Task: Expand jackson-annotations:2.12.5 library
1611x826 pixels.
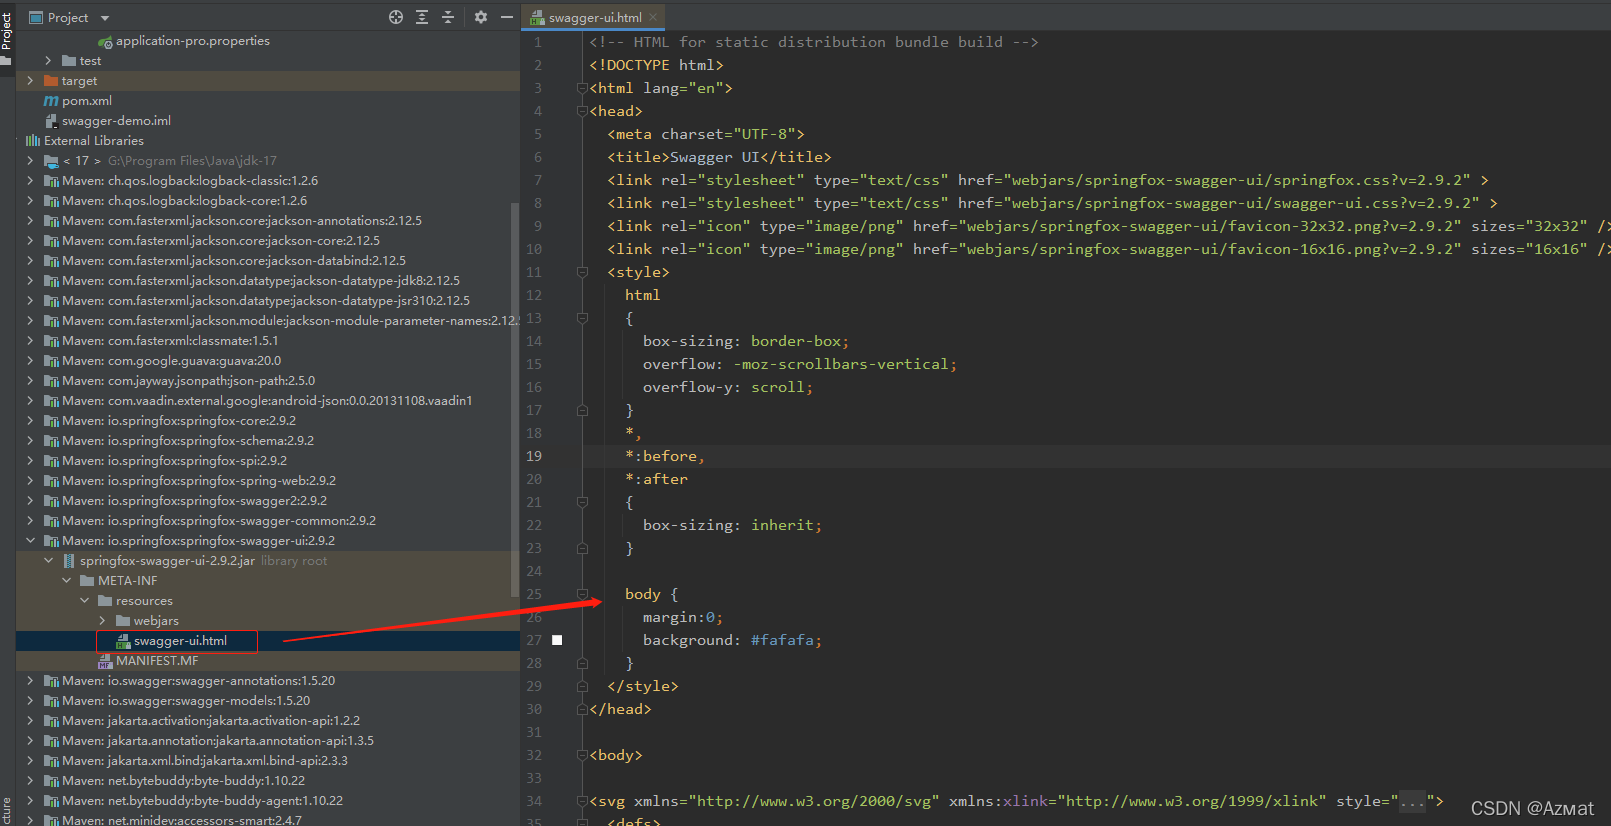Action: point(30,221)
